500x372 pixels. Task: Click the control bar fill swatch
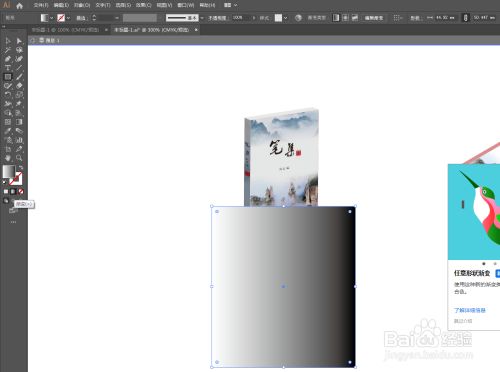click(44, 18)
